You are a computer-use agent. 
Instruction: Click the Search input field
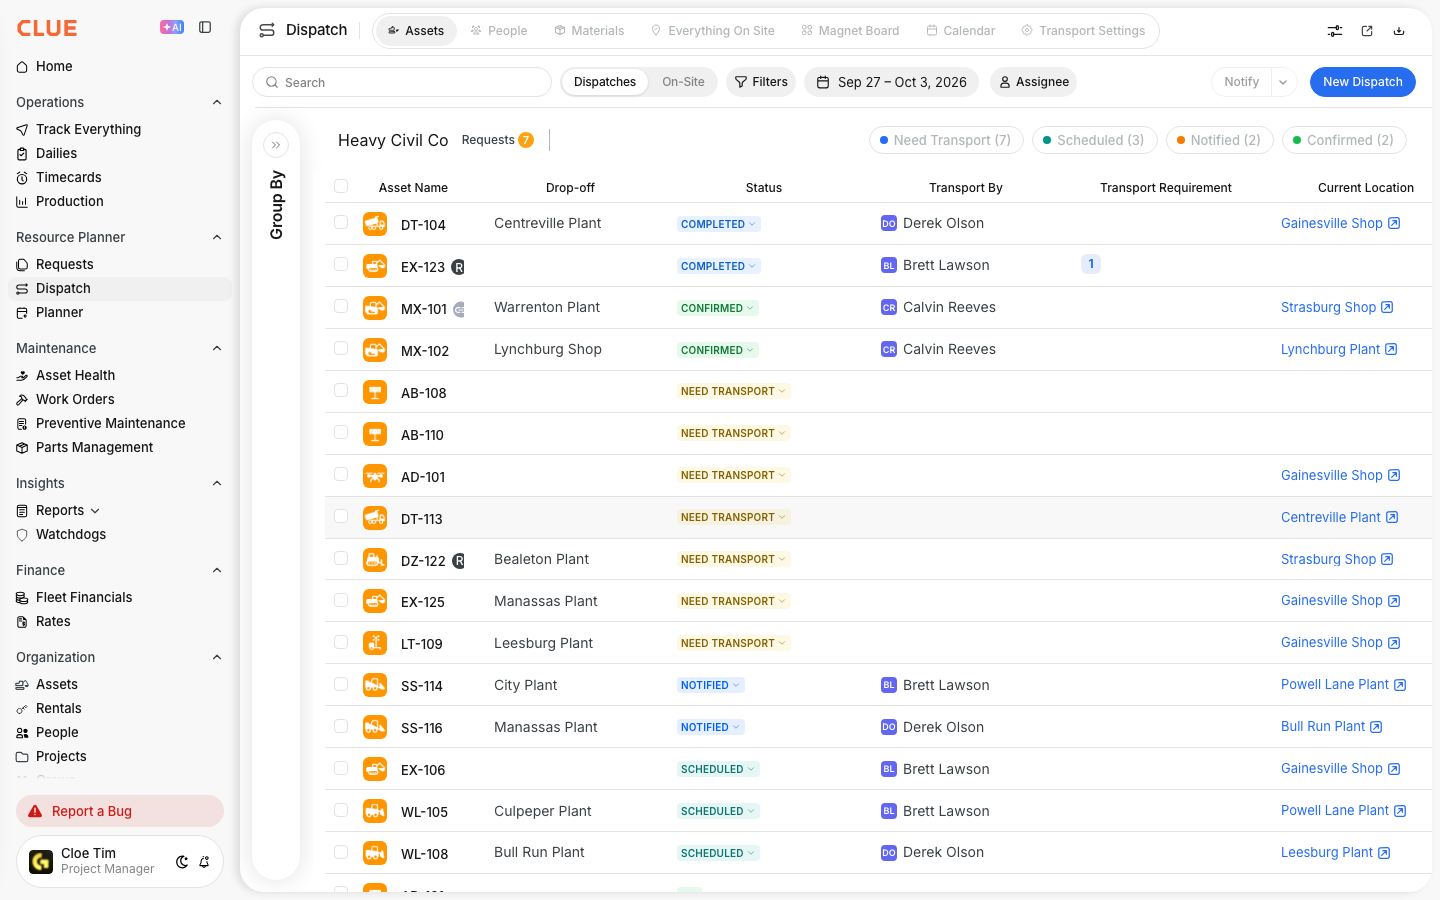coord(402,82)
